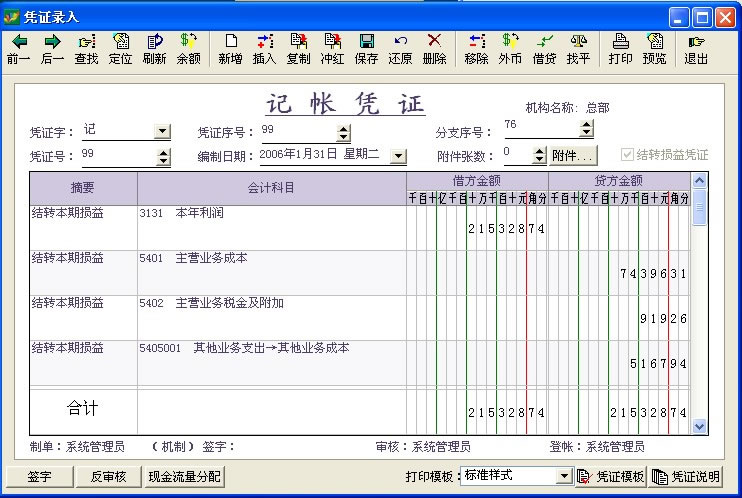Viewport: 742px width, 498px height.
Task: Click the 打印 (Print) toolbar icon
Action: pyautogui.click(x=620, y=48)
